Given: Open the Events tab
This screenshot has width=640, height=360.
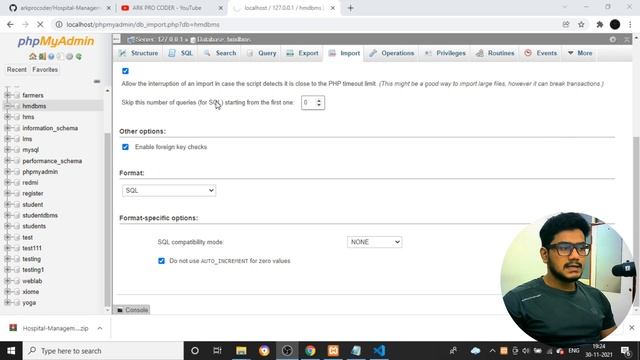Looking at the screenshot, I should tap(541, 53).
